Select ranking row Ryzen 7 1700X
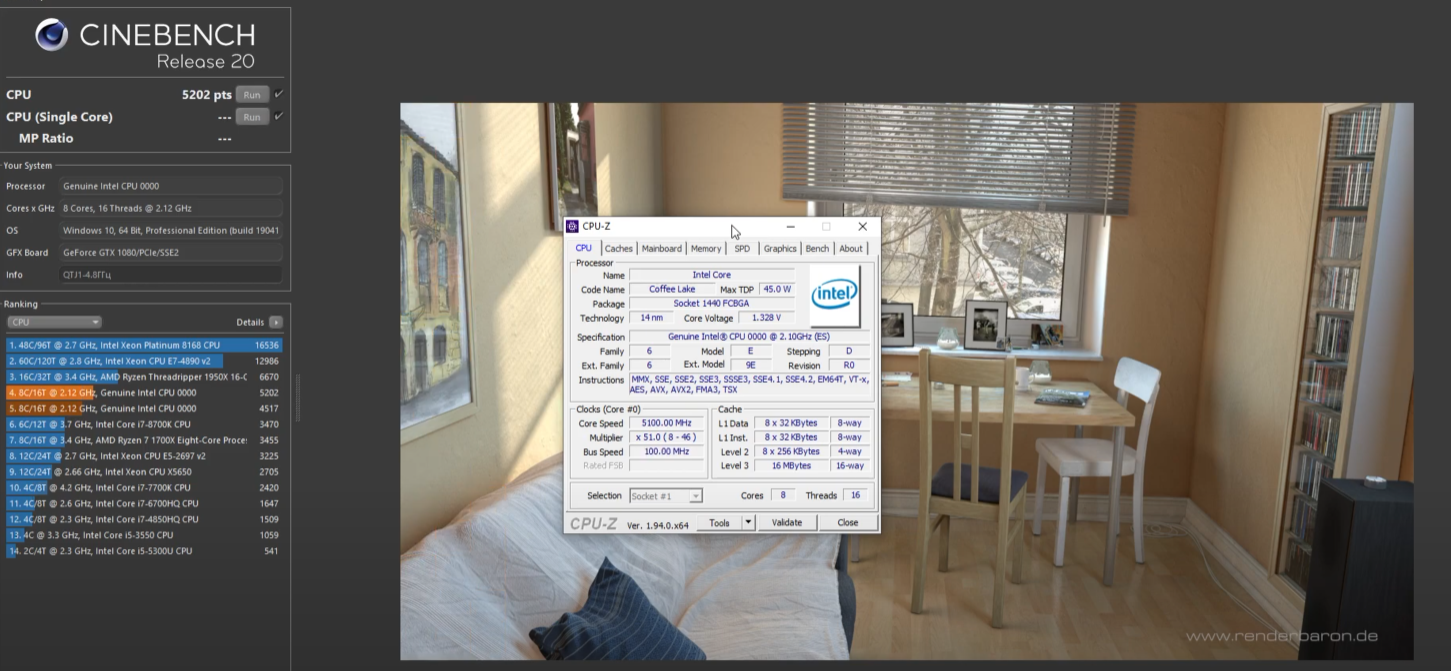This screenshot has width=1451, height=671. point(144,440)
